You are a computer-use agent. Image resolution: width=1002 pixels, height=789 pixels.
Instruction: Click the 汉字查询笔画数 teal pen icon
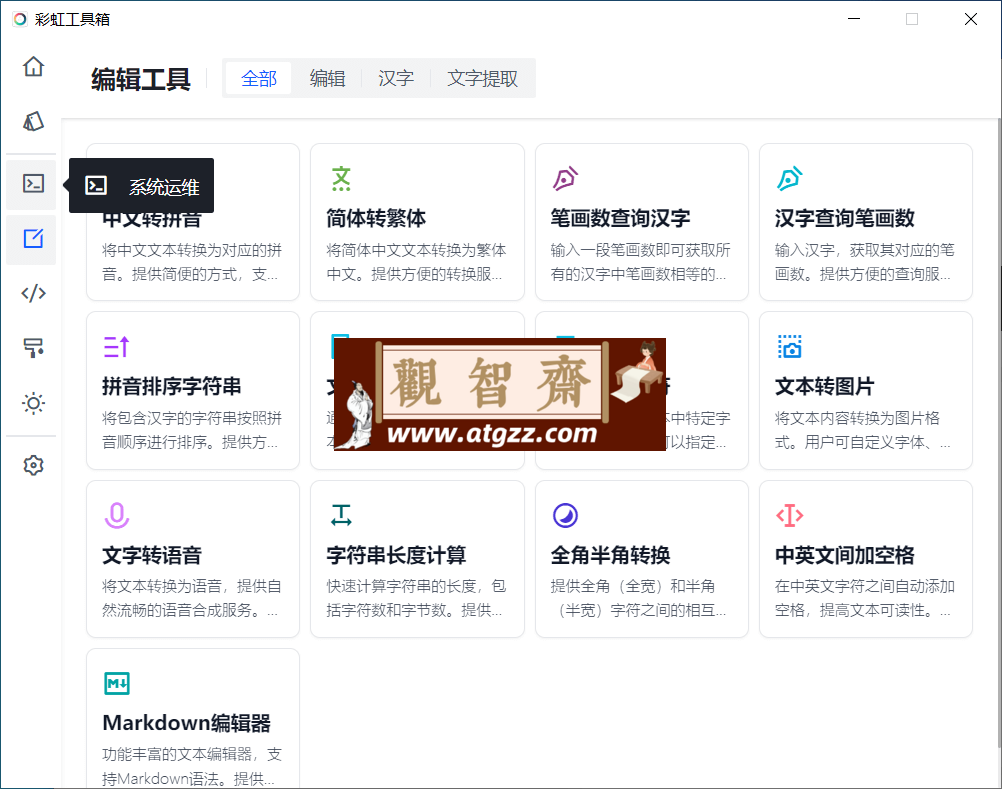click(790, 179)
